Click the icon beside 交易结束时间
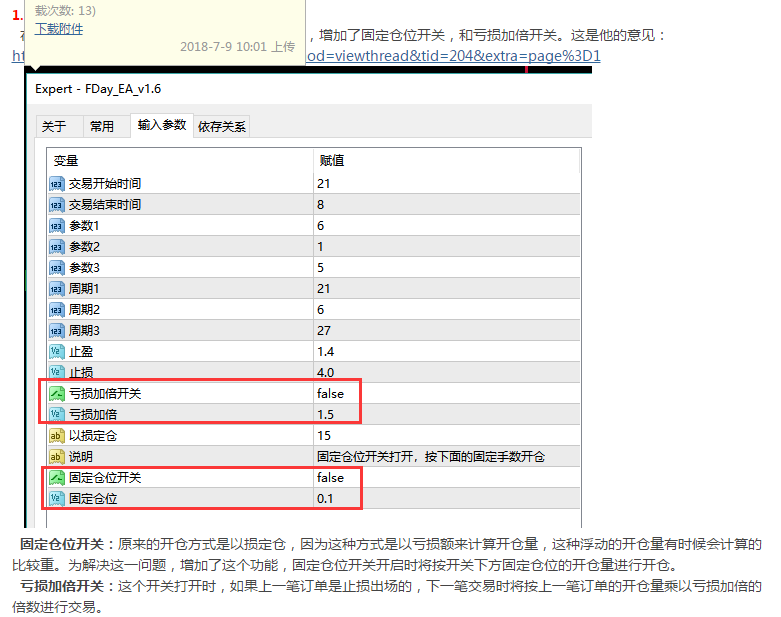 tap(57, 205)
